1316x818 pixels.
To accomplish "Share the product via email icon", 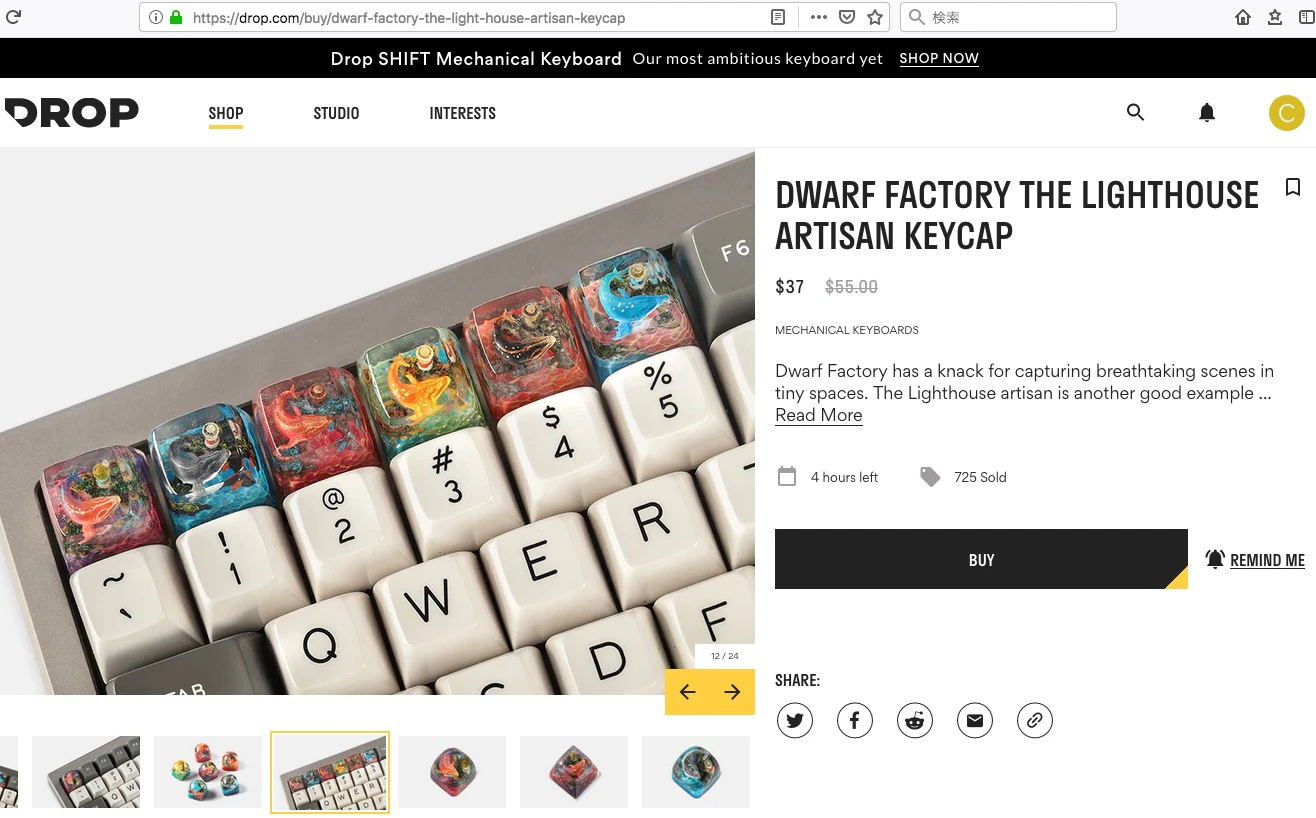I will (975, 720).
